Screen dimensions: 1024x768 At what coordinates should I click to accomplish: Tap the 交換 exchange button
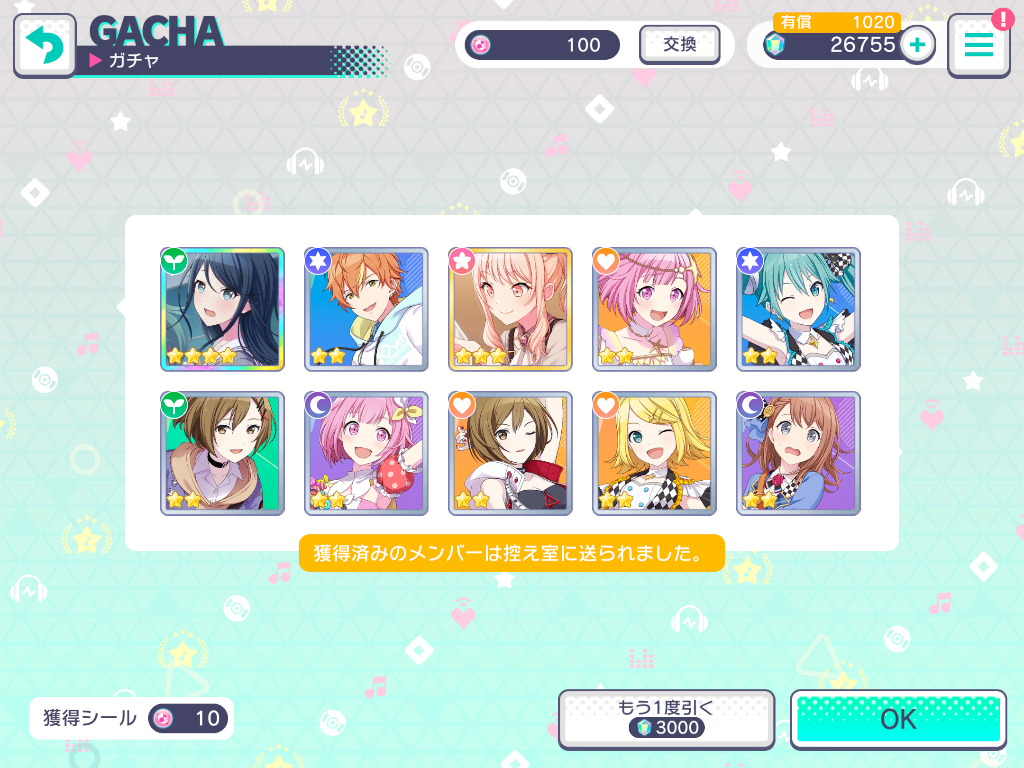679,44
